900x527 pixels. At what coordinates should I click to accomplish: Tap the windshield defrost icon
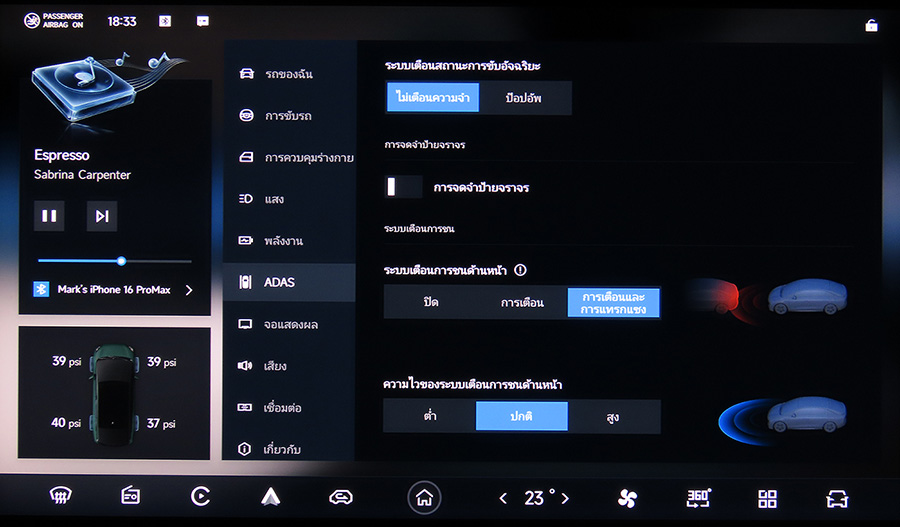61,497
